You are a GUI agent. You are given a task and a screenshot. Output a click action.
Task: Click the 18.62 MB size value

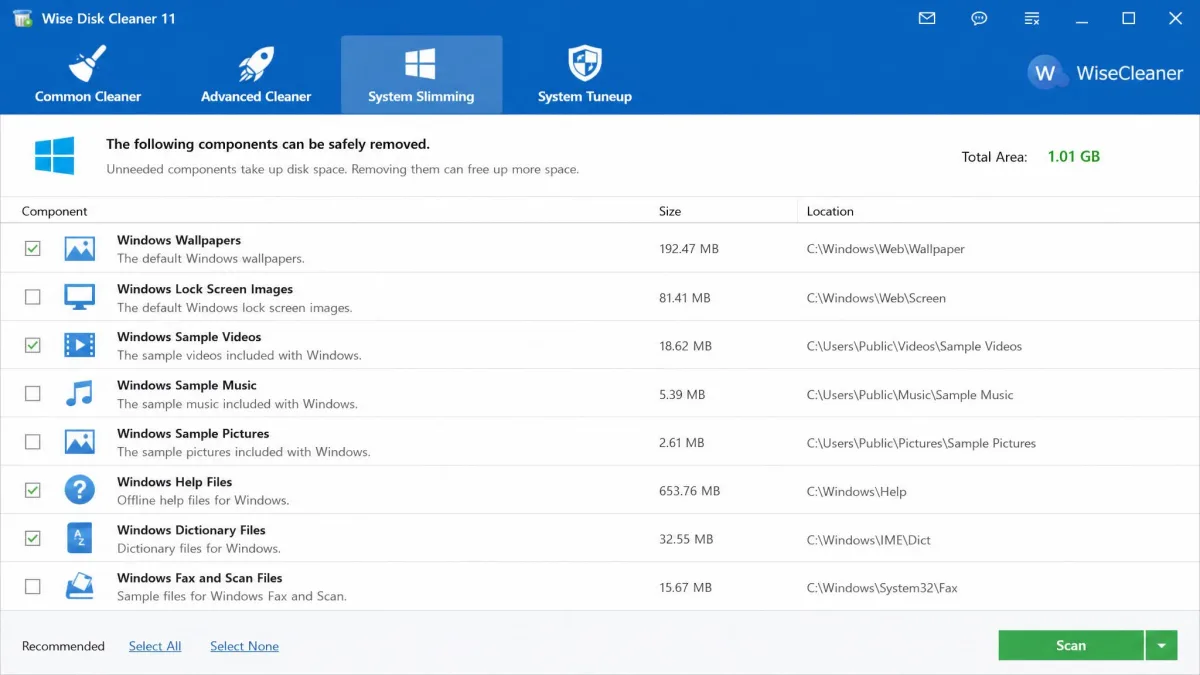point(685,346)
